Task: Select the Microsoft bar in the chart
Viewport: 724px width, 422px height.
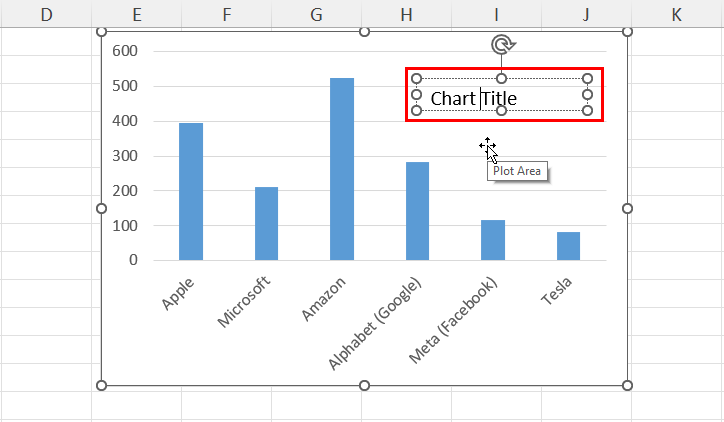Action: [266, 223]
